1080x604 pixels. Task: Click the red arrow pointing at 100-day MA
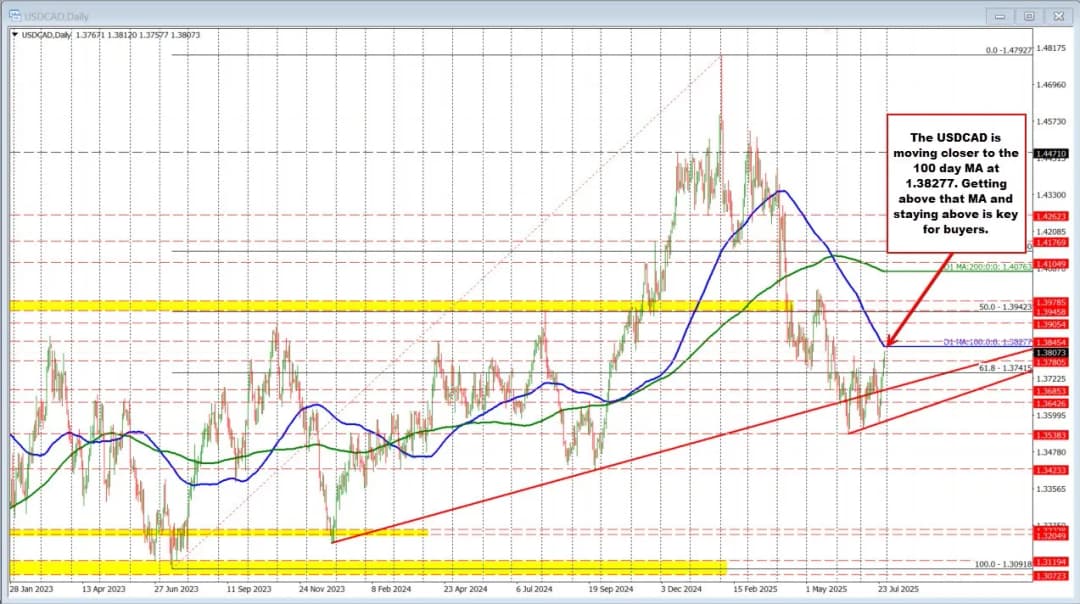point(918,298)
